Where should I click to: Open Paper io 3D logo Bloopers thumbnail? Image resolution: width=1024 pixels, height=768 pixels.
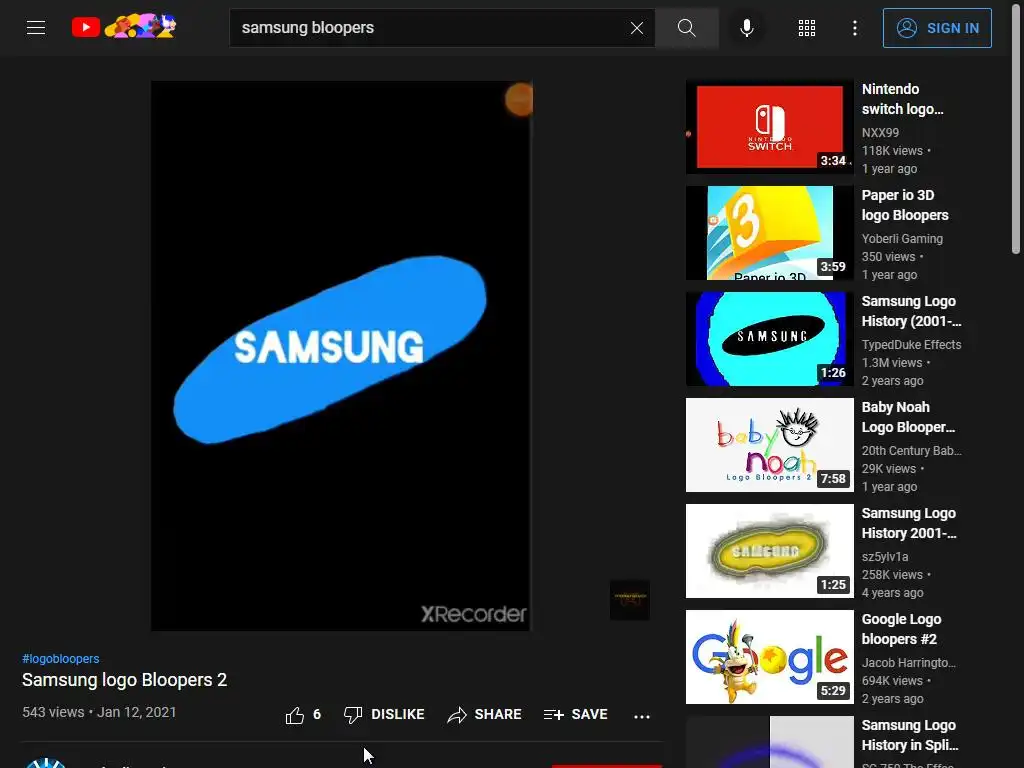(769, 232)
